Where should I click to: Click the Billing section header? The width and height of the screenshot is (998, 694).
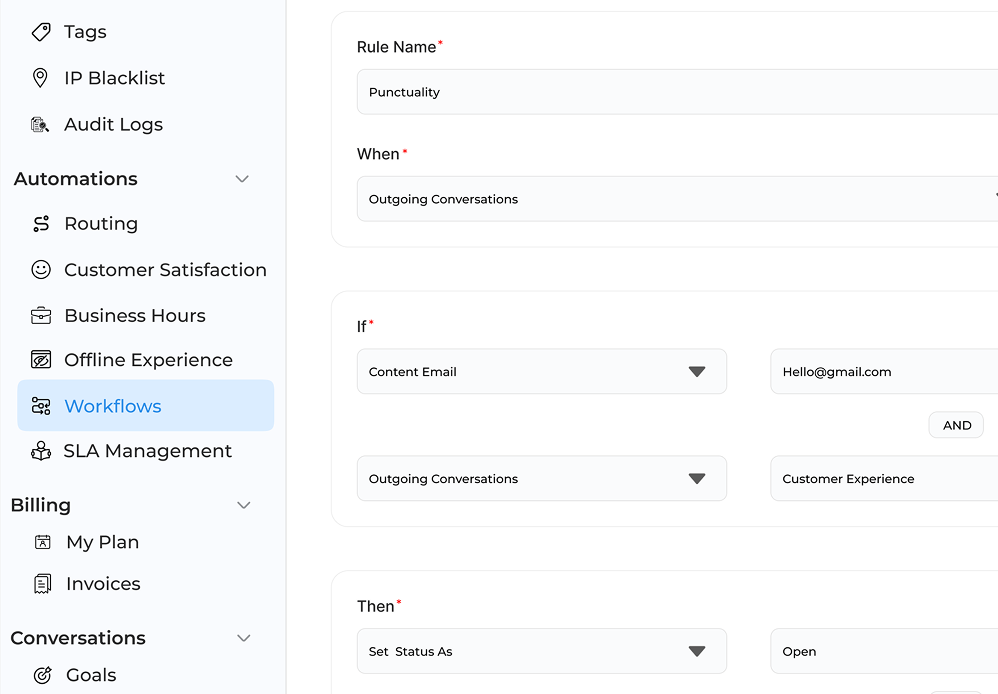click(x=41, y=506)
